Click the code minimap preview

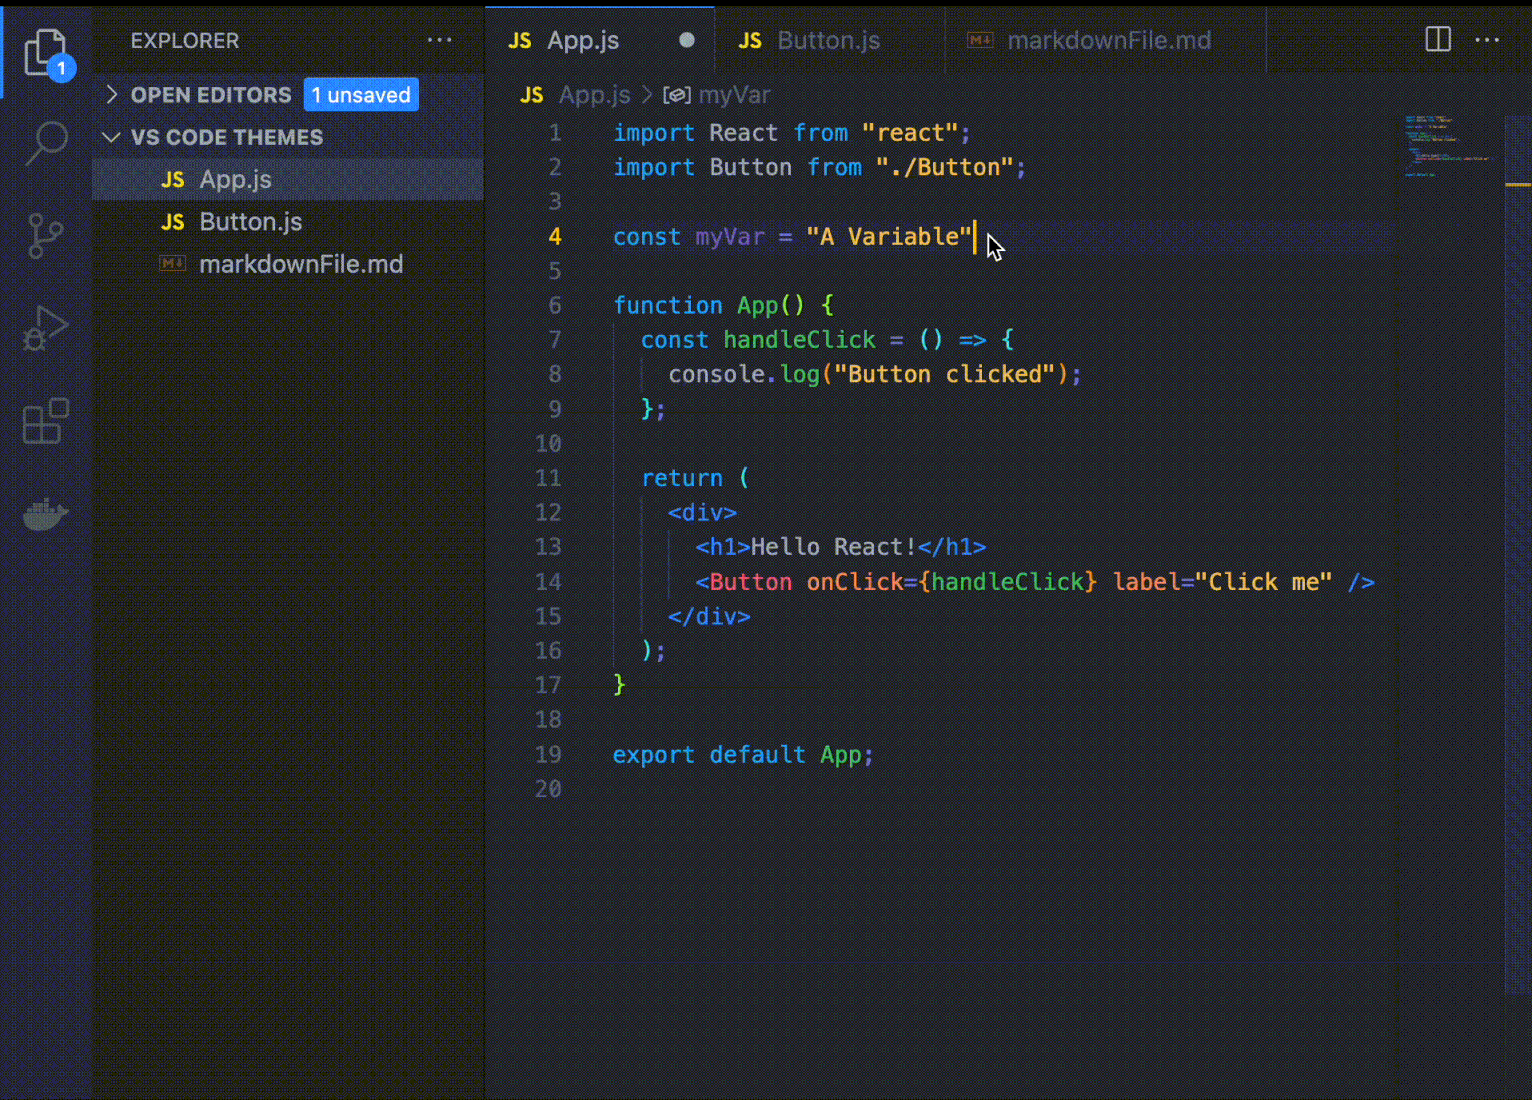click(1446, 146)
